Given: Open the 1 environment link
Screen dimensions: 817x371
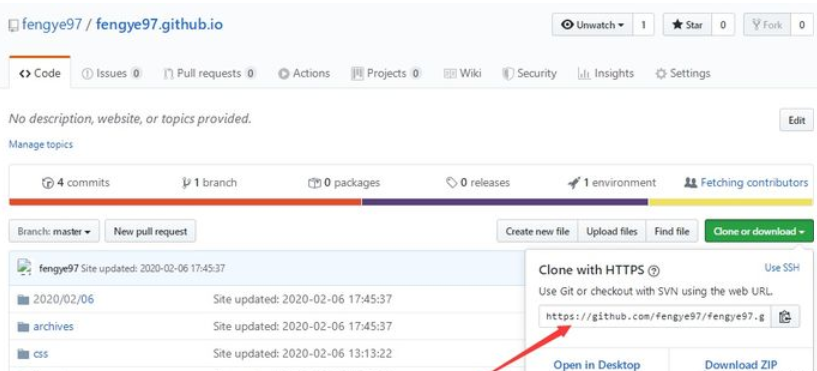Looking at the screenshot, I should pyautogui.click(x=612, y=183).
